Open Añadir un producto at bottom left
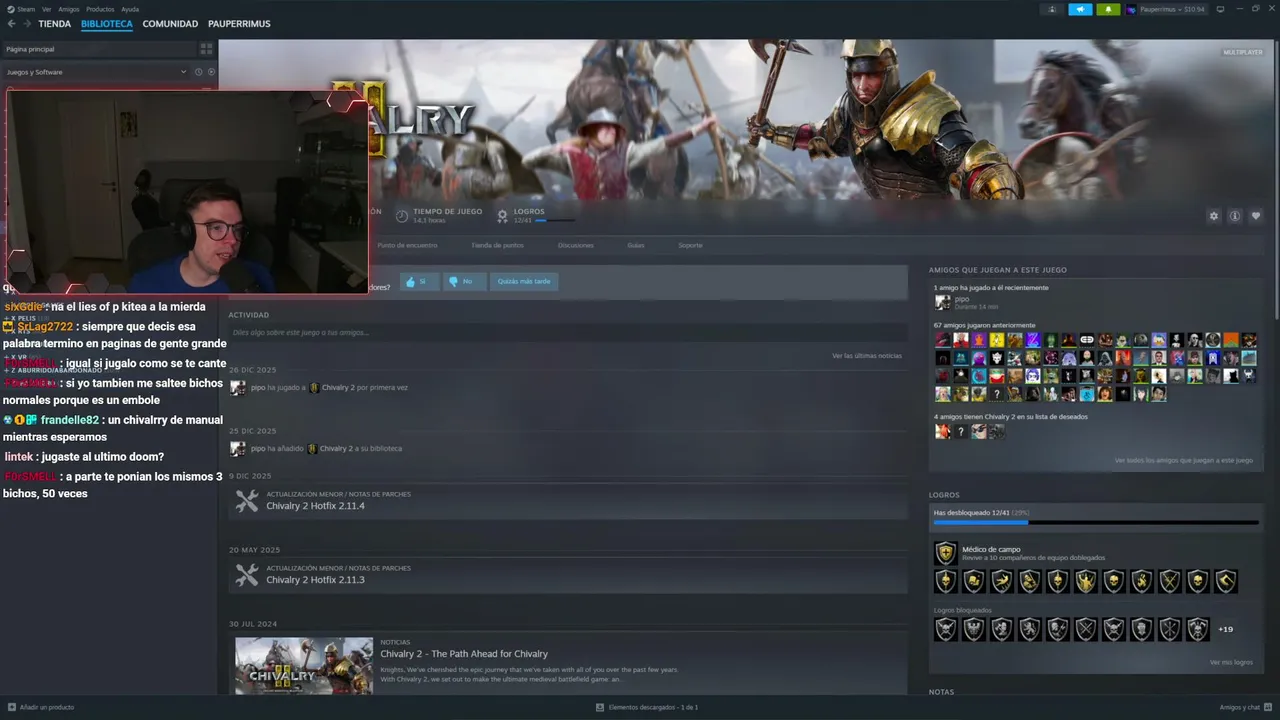Screen dimensions: 1280x720 (x=41, y=707)
